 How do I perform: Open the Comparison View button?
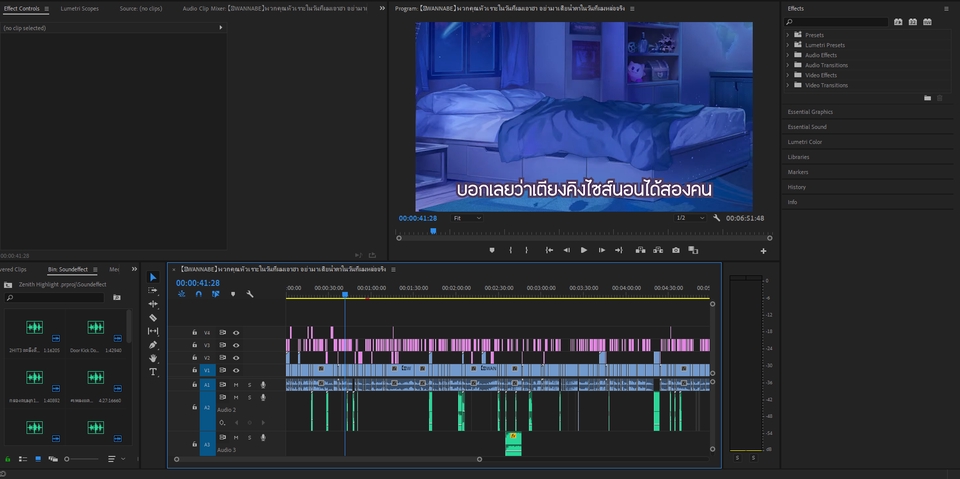pos(693,250)
